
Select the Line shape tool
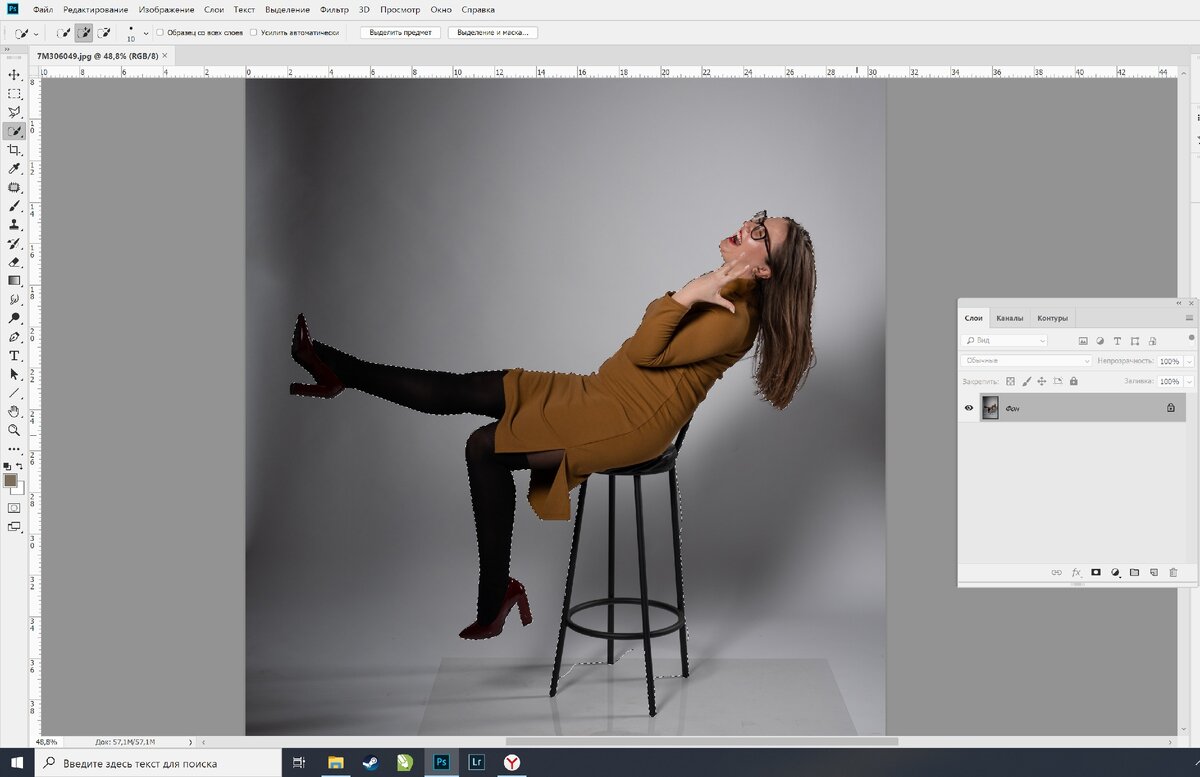pyautogui.click(x=14, y=393)
